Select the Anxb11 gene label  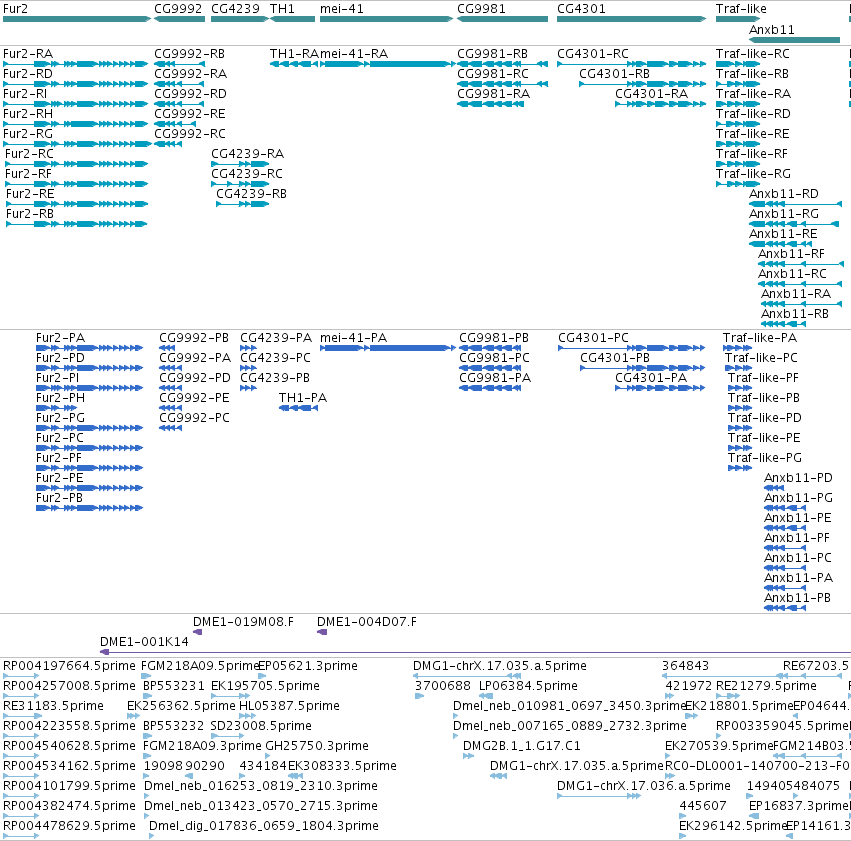(x=771, y=30)
